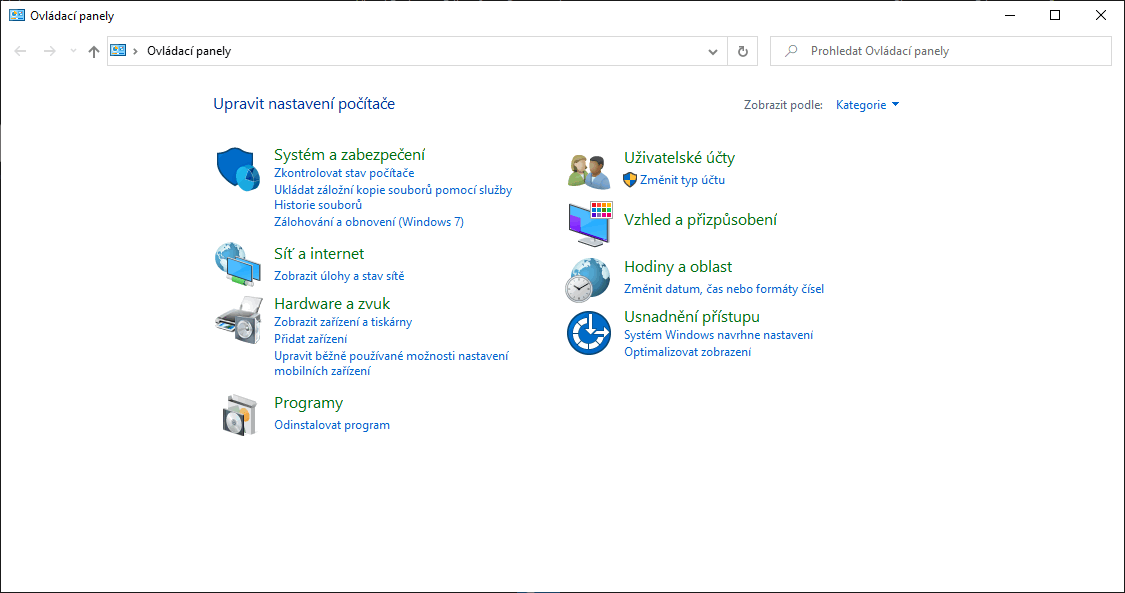1125x593 pixels.
Task: Click the Uživatelské účty people icon
Action: 588,171
